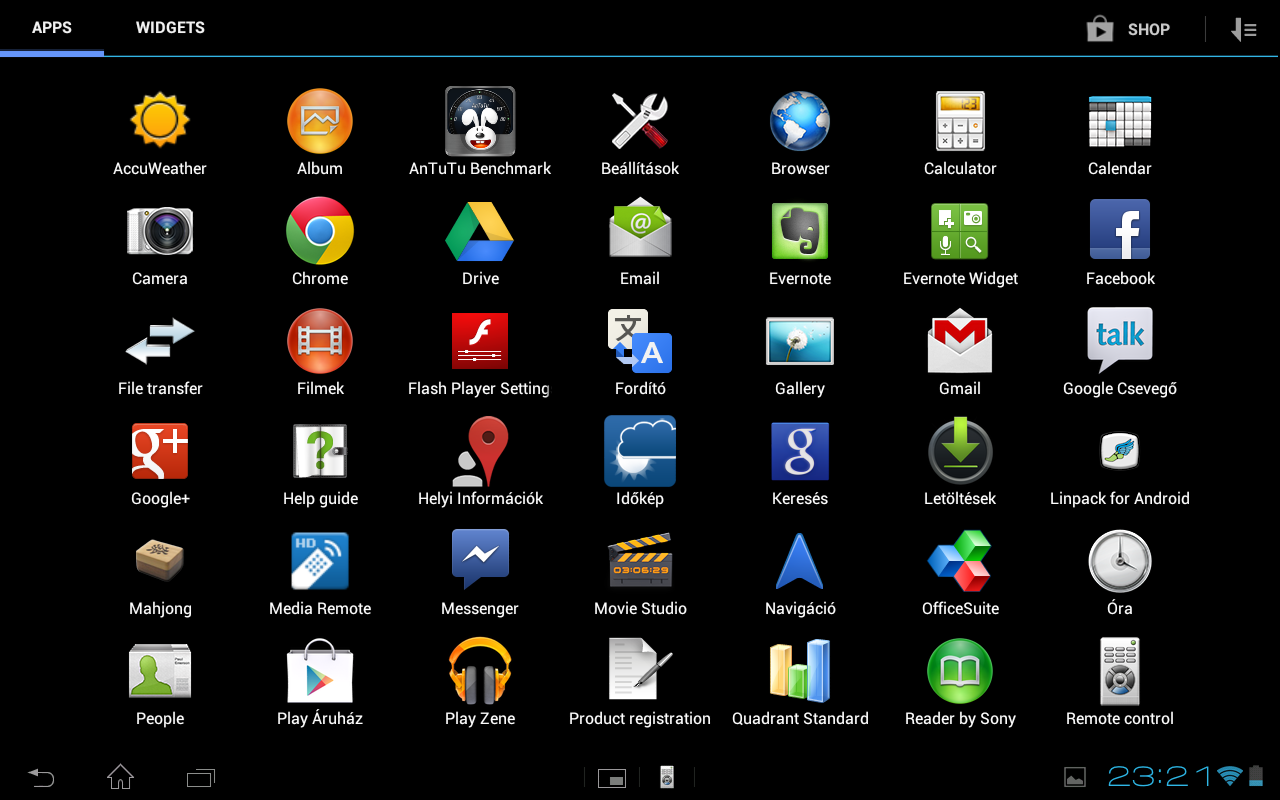Launch Google Csevegő talk app
Viewport: 1280px width, 800px height.
(x=1120, y=353)
